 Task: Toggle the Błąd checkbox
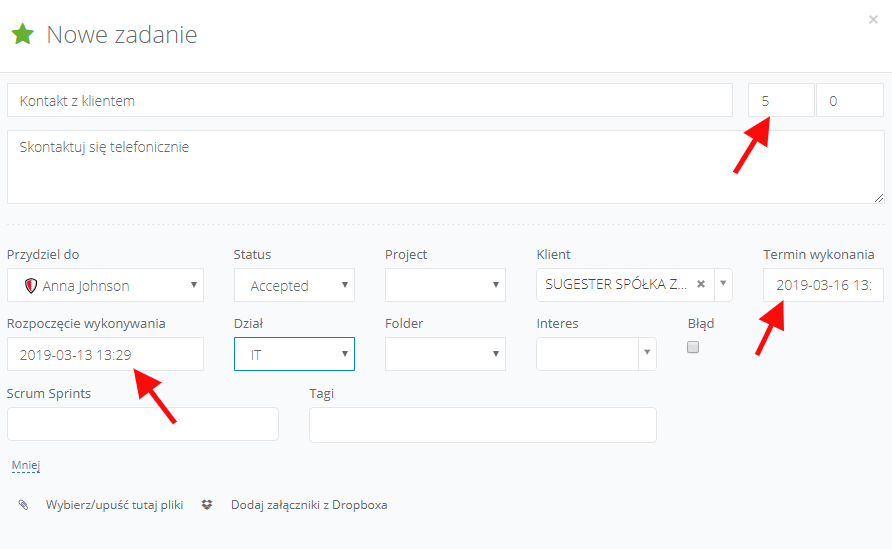pyautogui.click(x=693, y=347)
